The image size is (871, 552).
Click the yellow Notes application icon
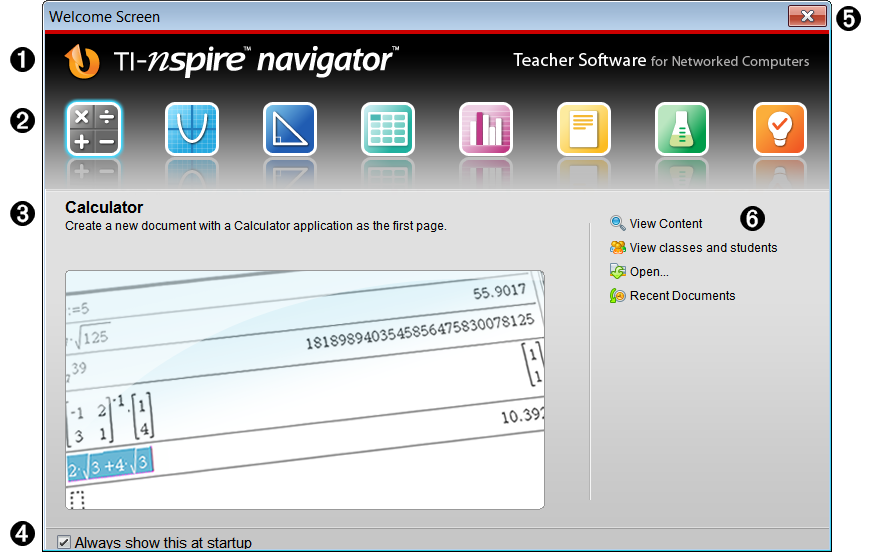[x=583, y=130]
